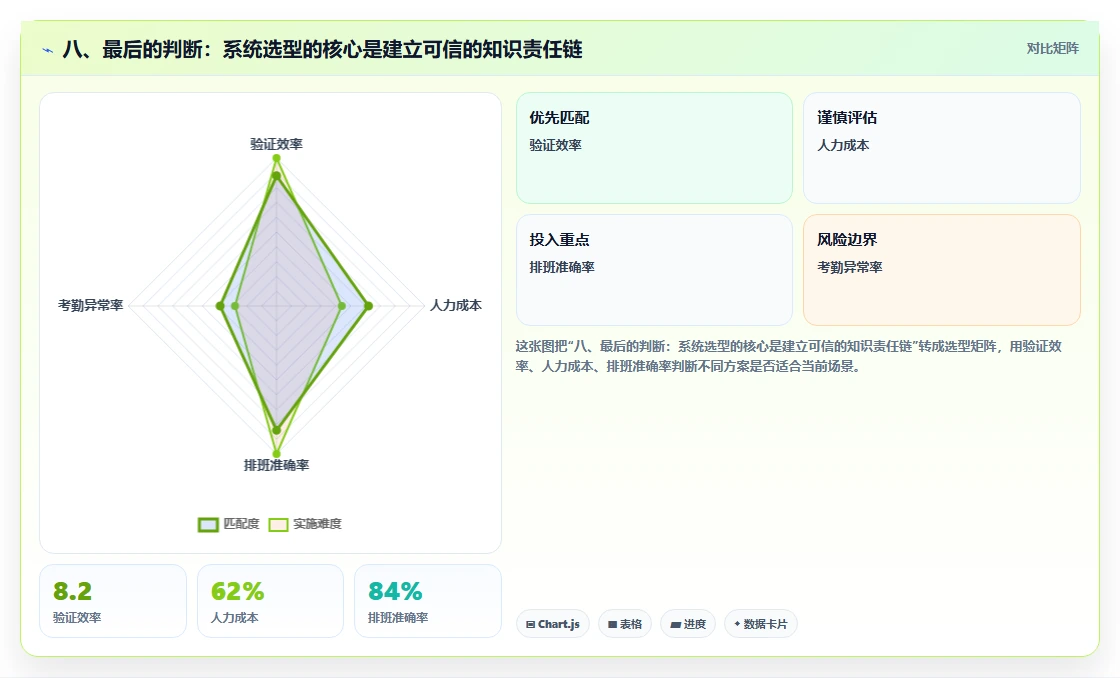
Task: Click 排班准确率 text in 投入重点 card
Action: [562, 267]
